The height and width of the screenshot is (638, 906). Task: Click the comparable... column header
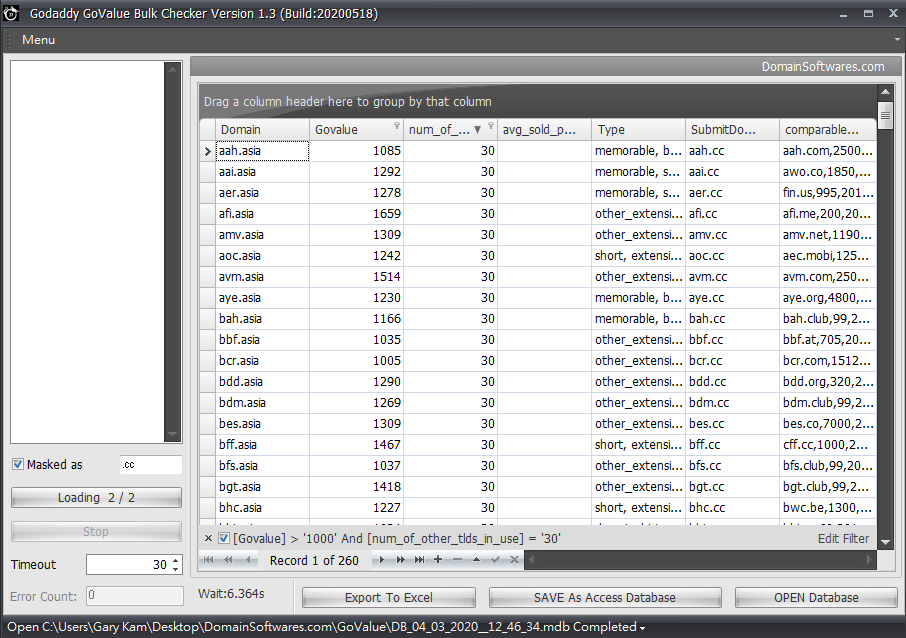point(827,129)
